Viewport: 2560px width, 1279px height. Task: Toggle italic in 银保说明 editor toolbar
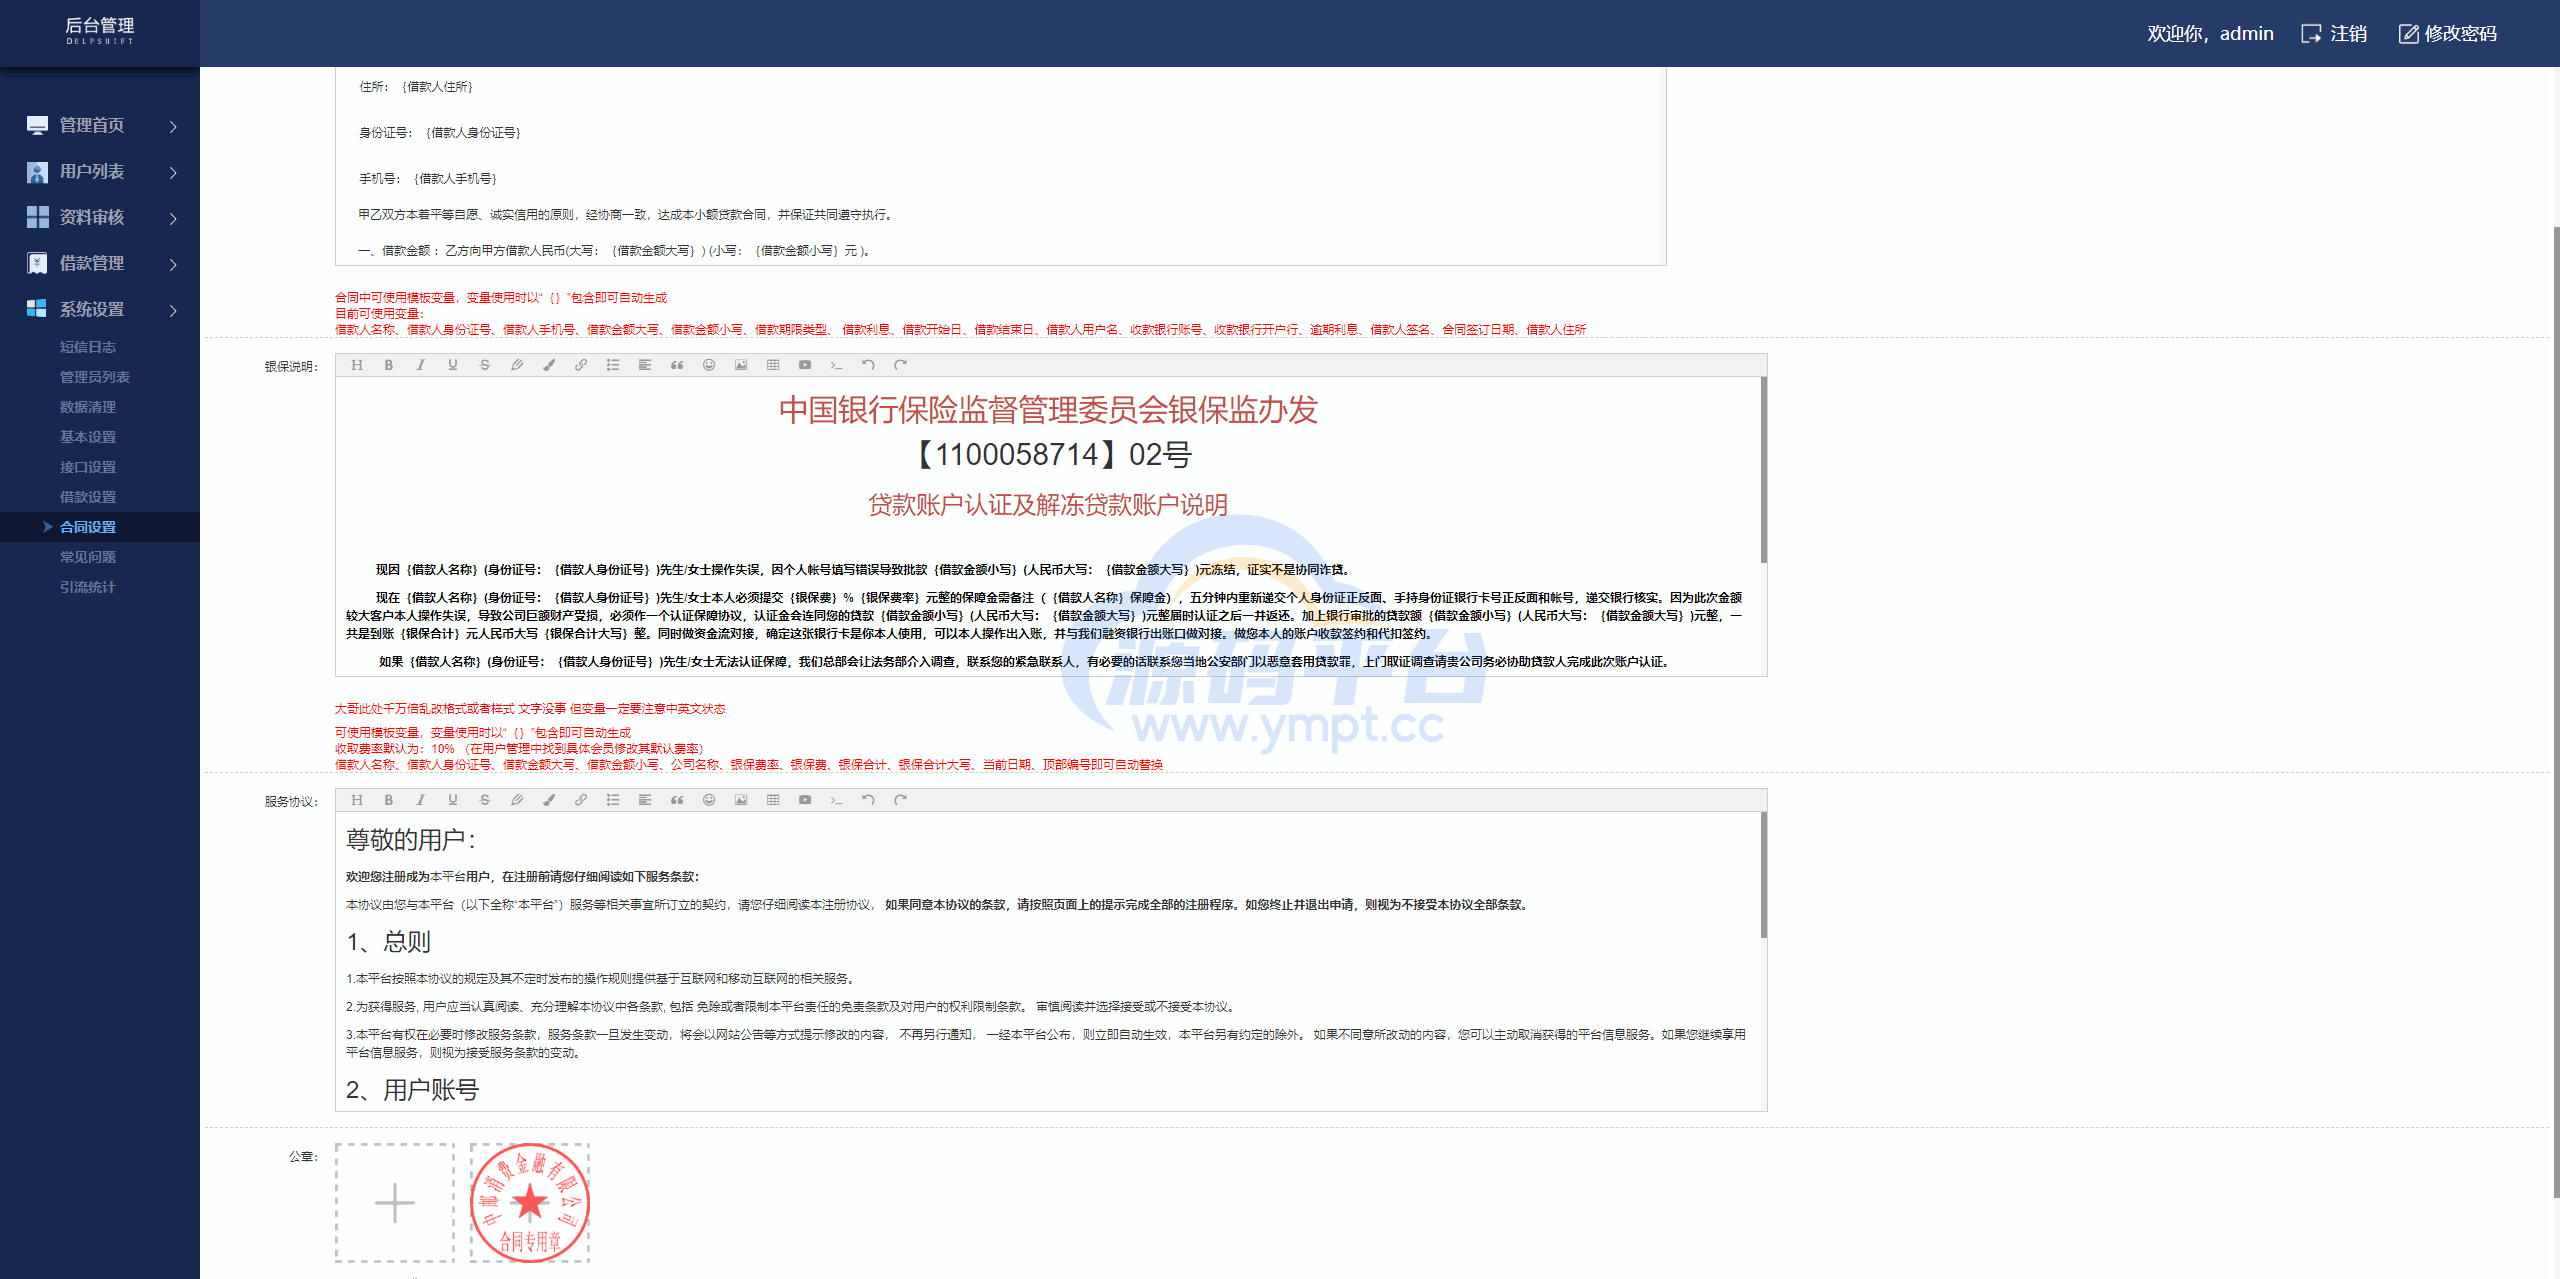(x=421, y=365)
